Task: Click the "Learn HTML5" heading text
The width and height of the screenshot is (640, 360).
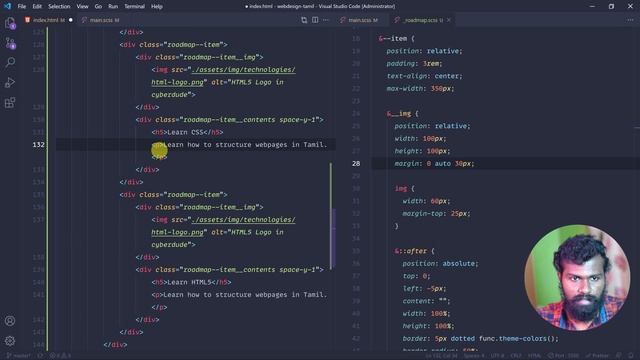Action: pyautogui.click(x=189, y=282)
